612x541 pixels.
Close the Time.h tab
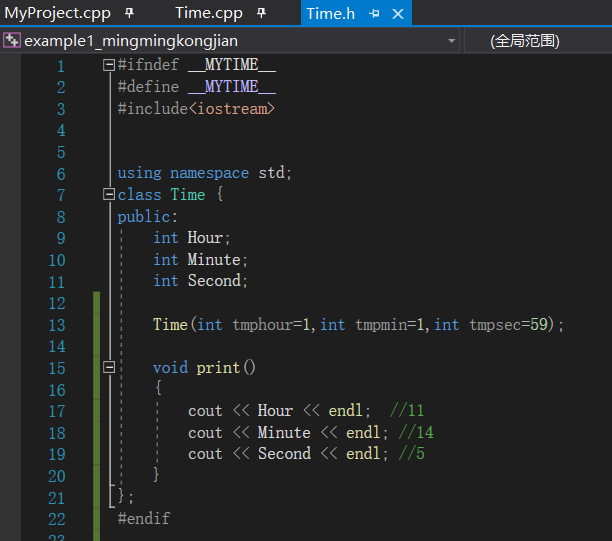tap(398, 14)
